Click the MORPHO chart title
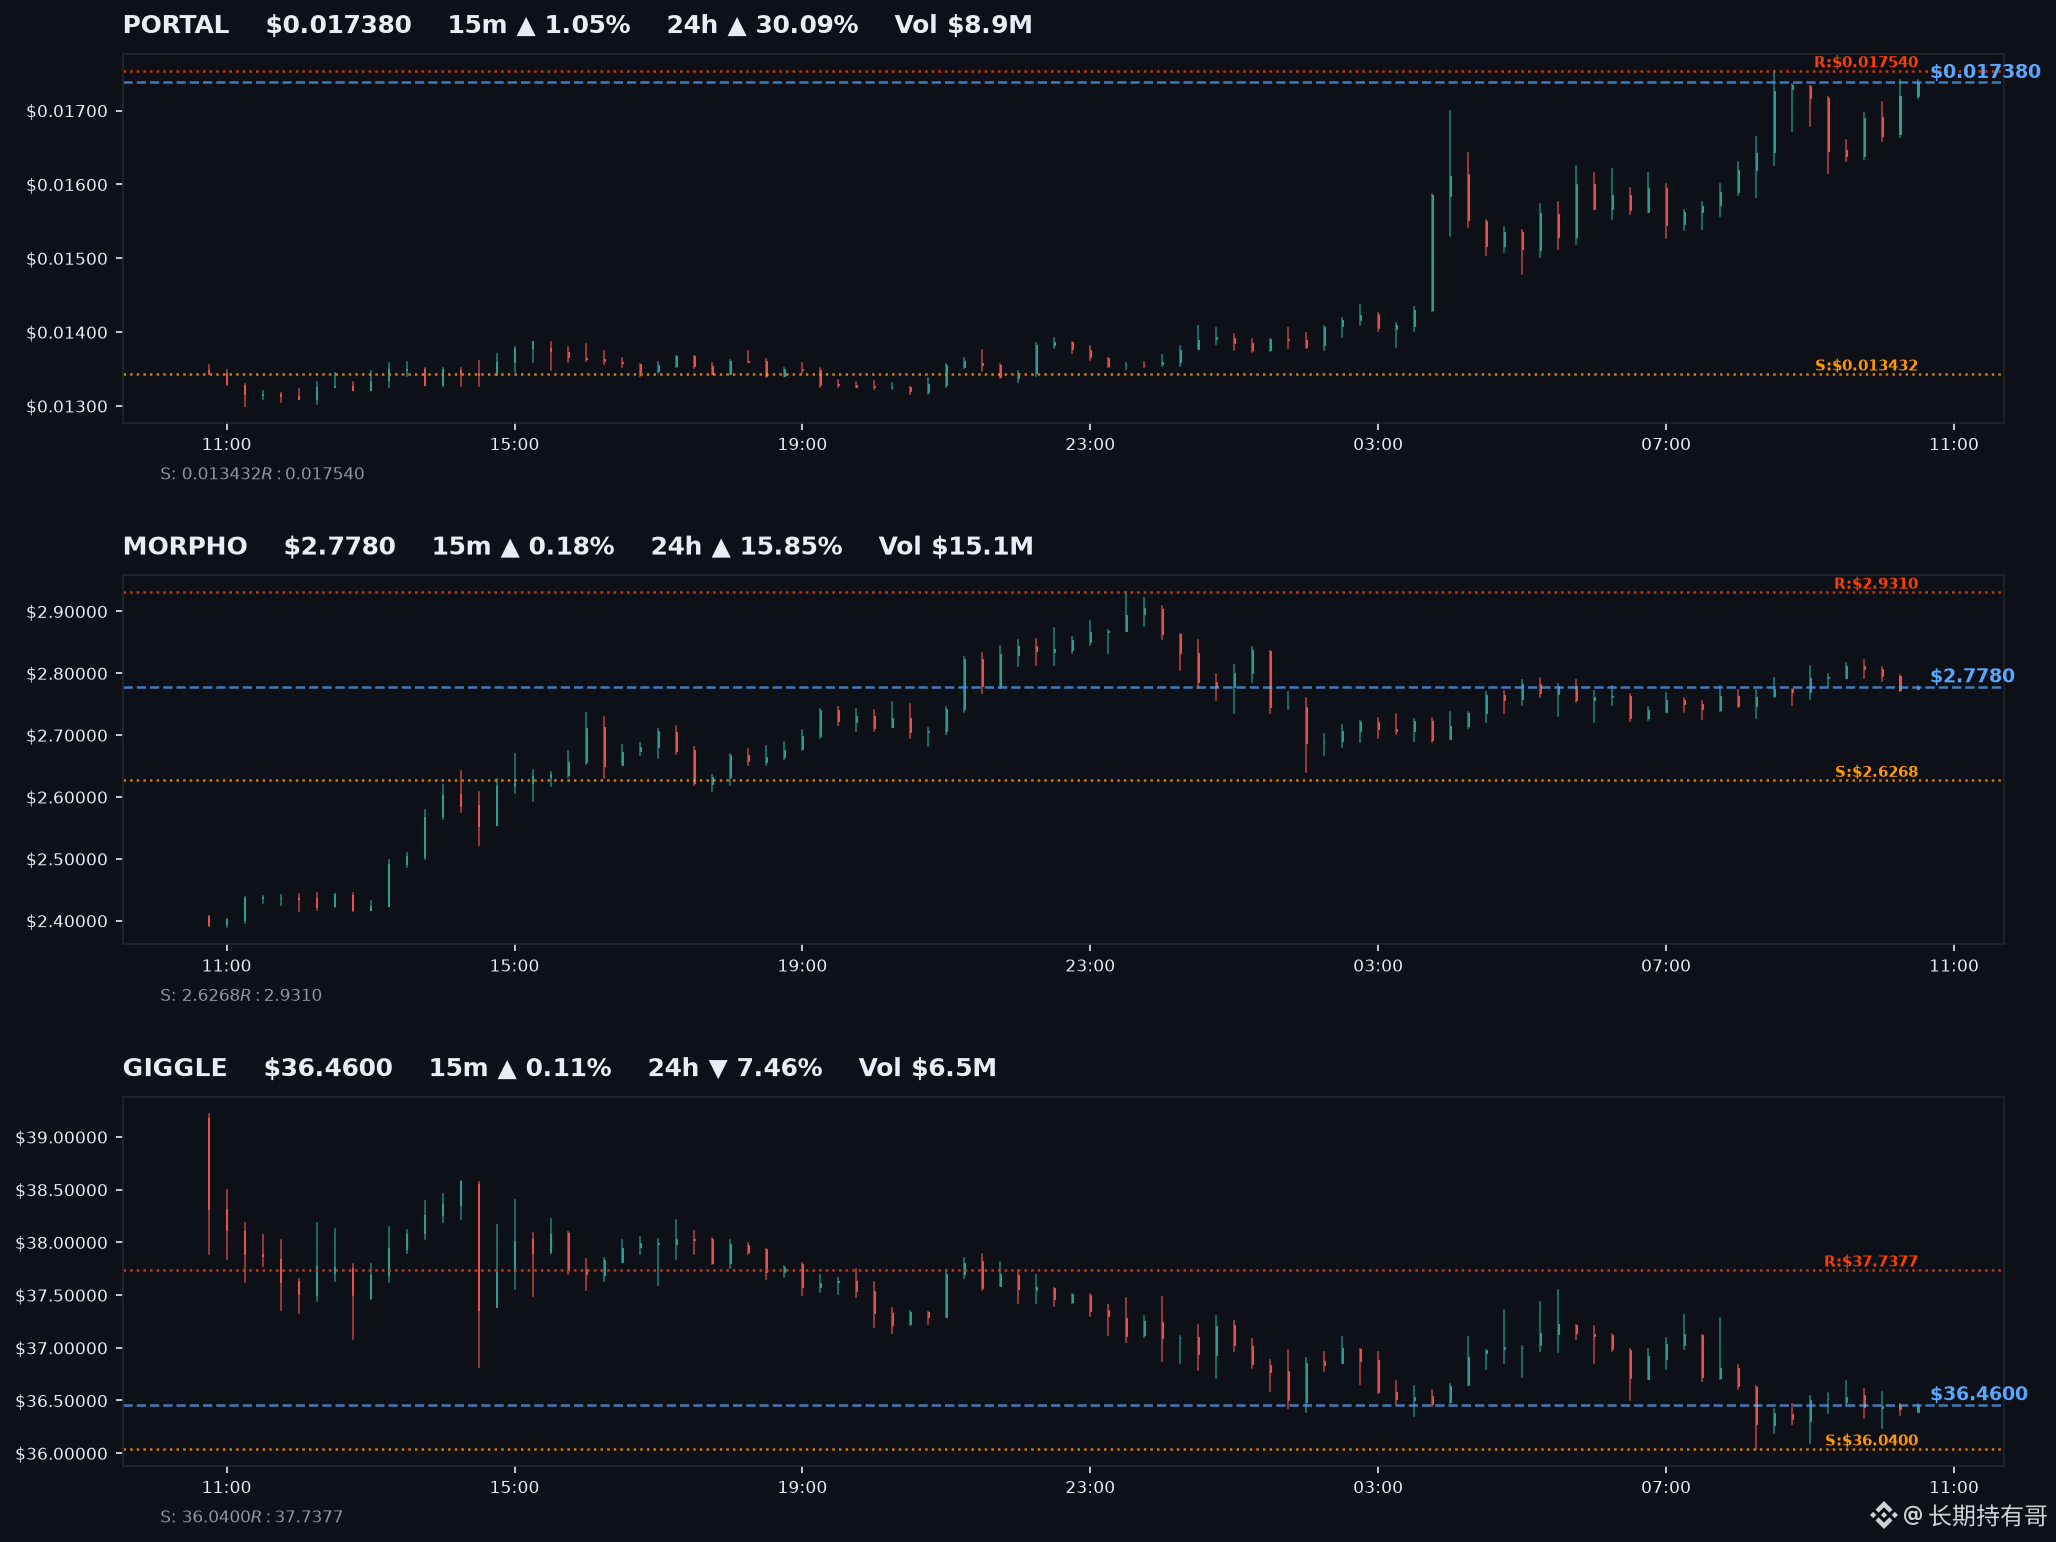This screenshot has width=2056, height=1542. coord(185,546)
